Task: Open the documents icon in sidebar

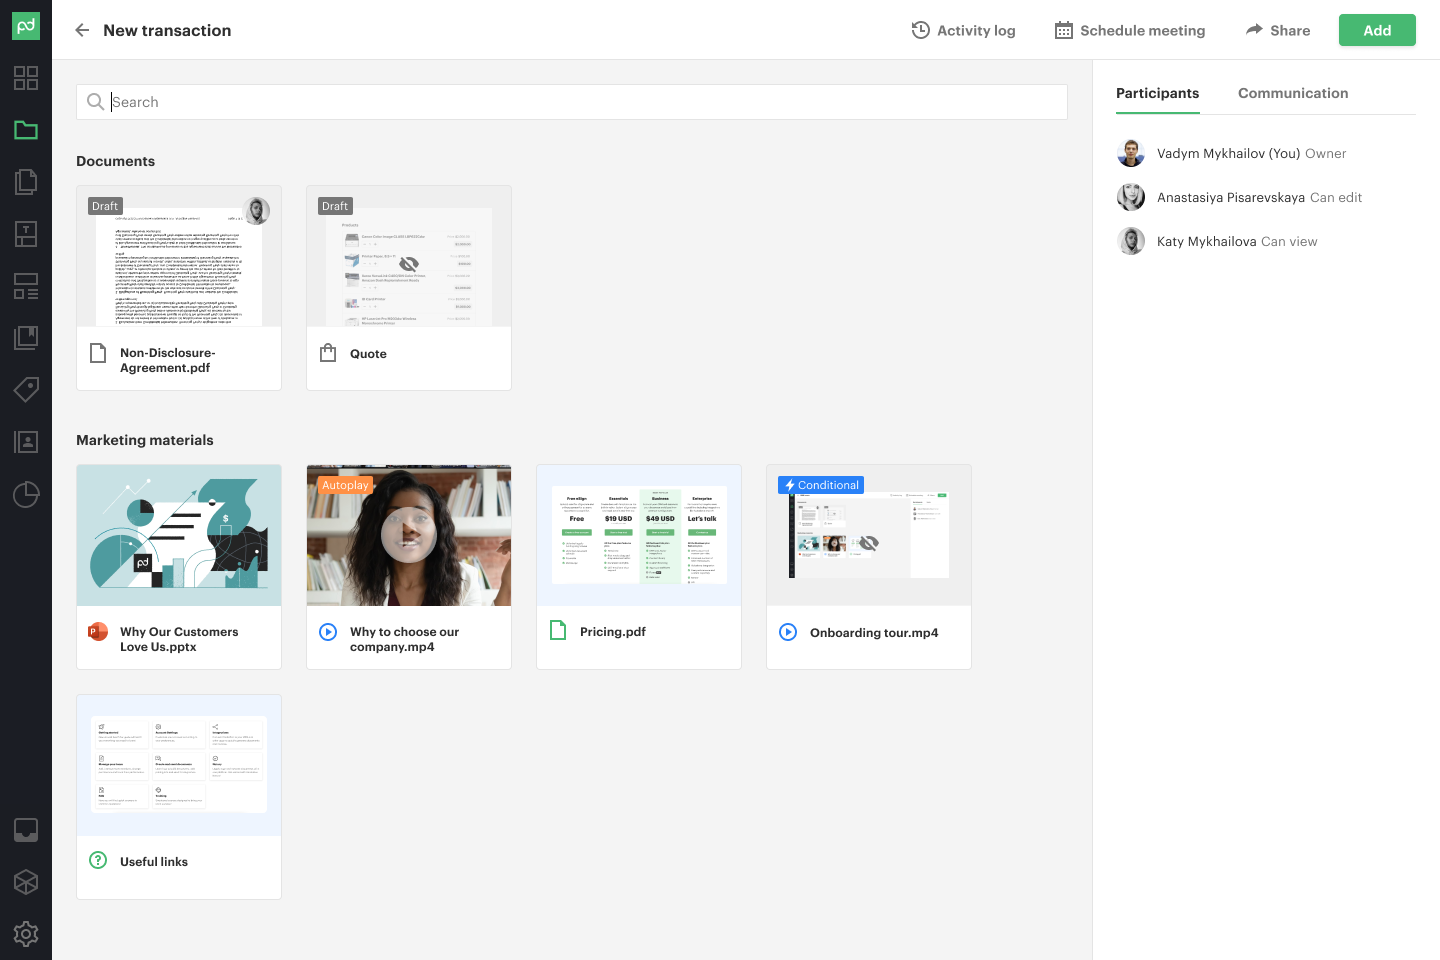Action: (x=26, y=182)
